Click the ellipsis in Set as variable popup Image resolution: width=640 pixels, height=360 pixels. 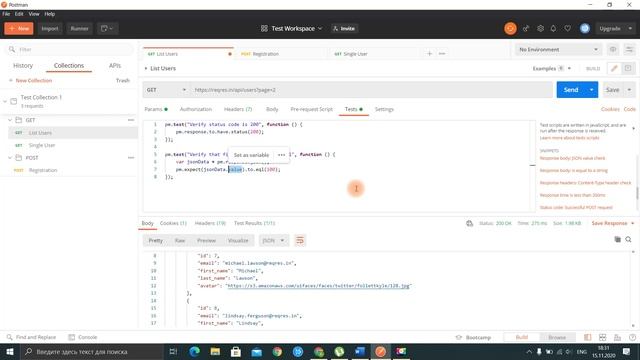(x=281, y=155)
